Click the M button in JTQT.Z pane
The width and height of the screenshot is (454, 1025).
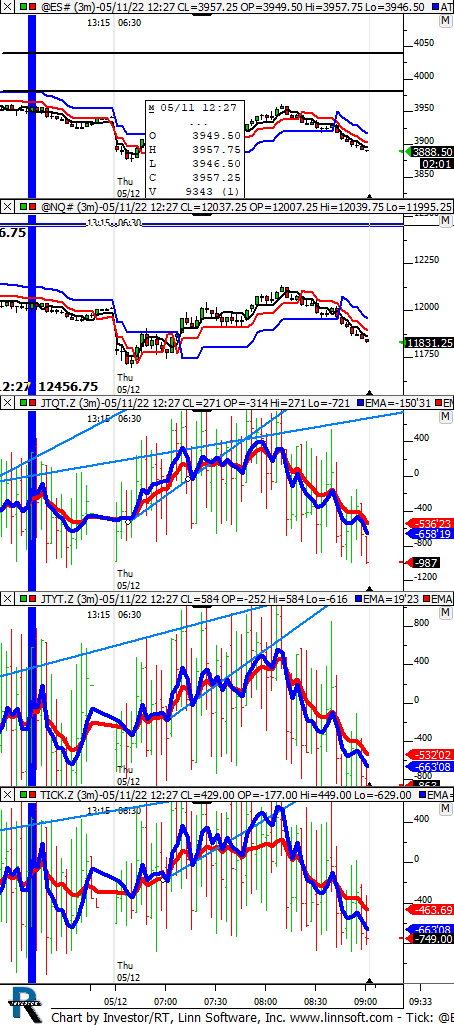click(x=446, y=417)
